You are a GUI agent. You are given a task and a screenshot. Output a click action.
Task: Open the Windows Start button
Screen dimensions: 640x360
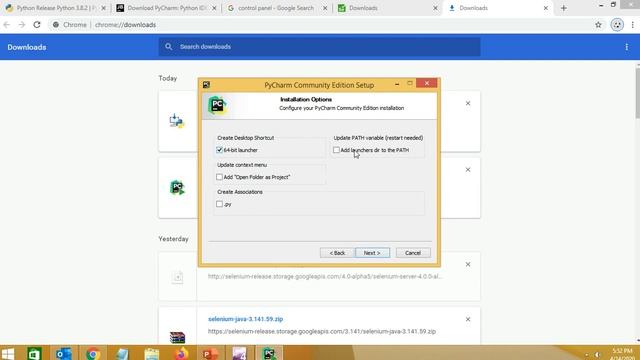click(8, 353)
